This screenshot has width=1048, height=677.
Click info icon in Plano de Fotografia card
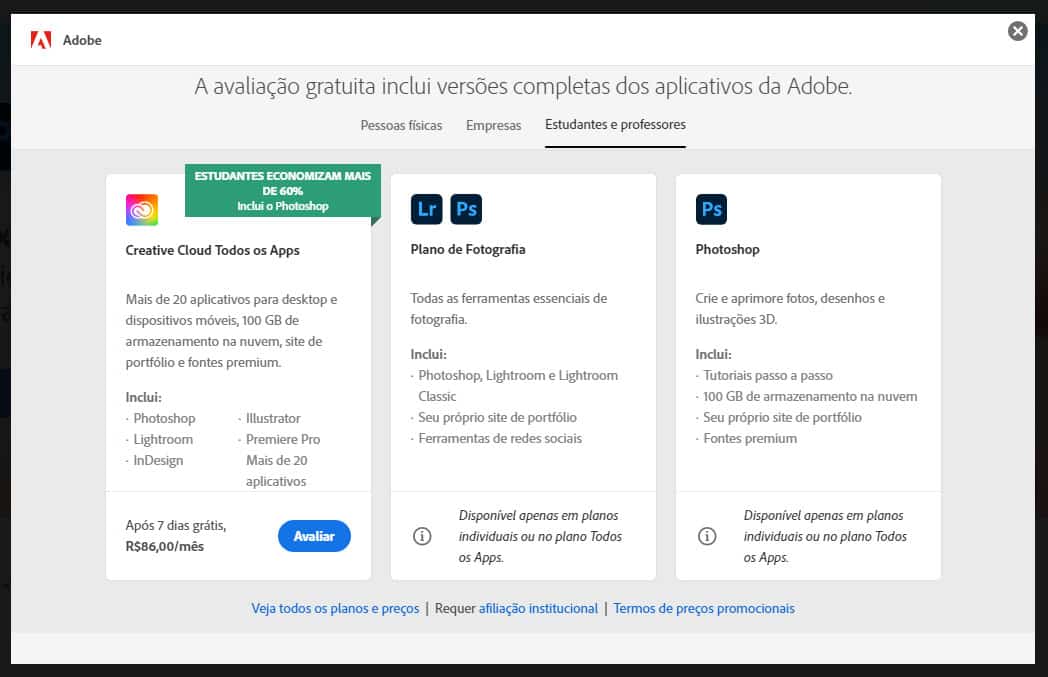pyautogui.click(x=422, y=536)
